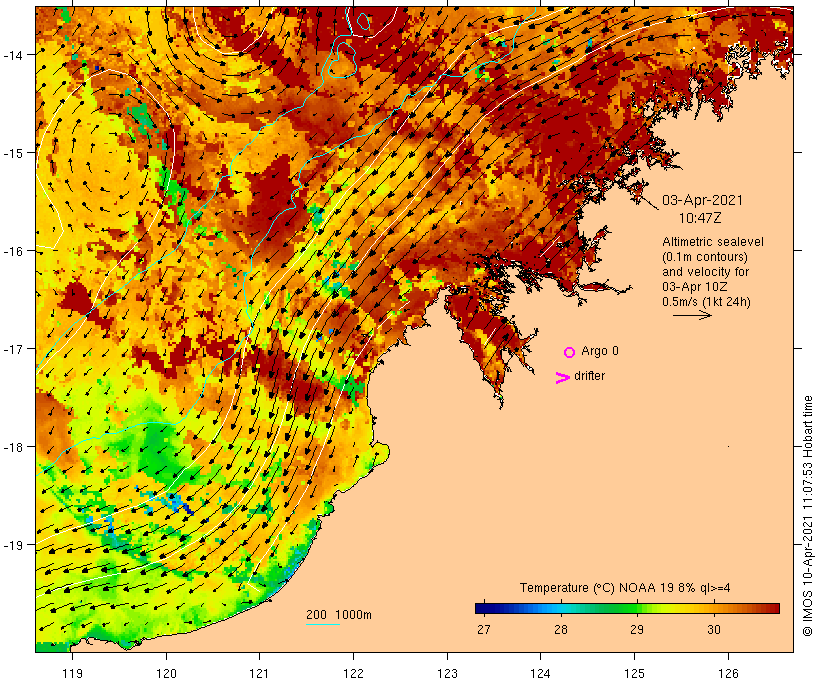Click the 'Altimetric sealevel' caption line
Viewport: 820px width, 680px height.
tap(713, 242)
